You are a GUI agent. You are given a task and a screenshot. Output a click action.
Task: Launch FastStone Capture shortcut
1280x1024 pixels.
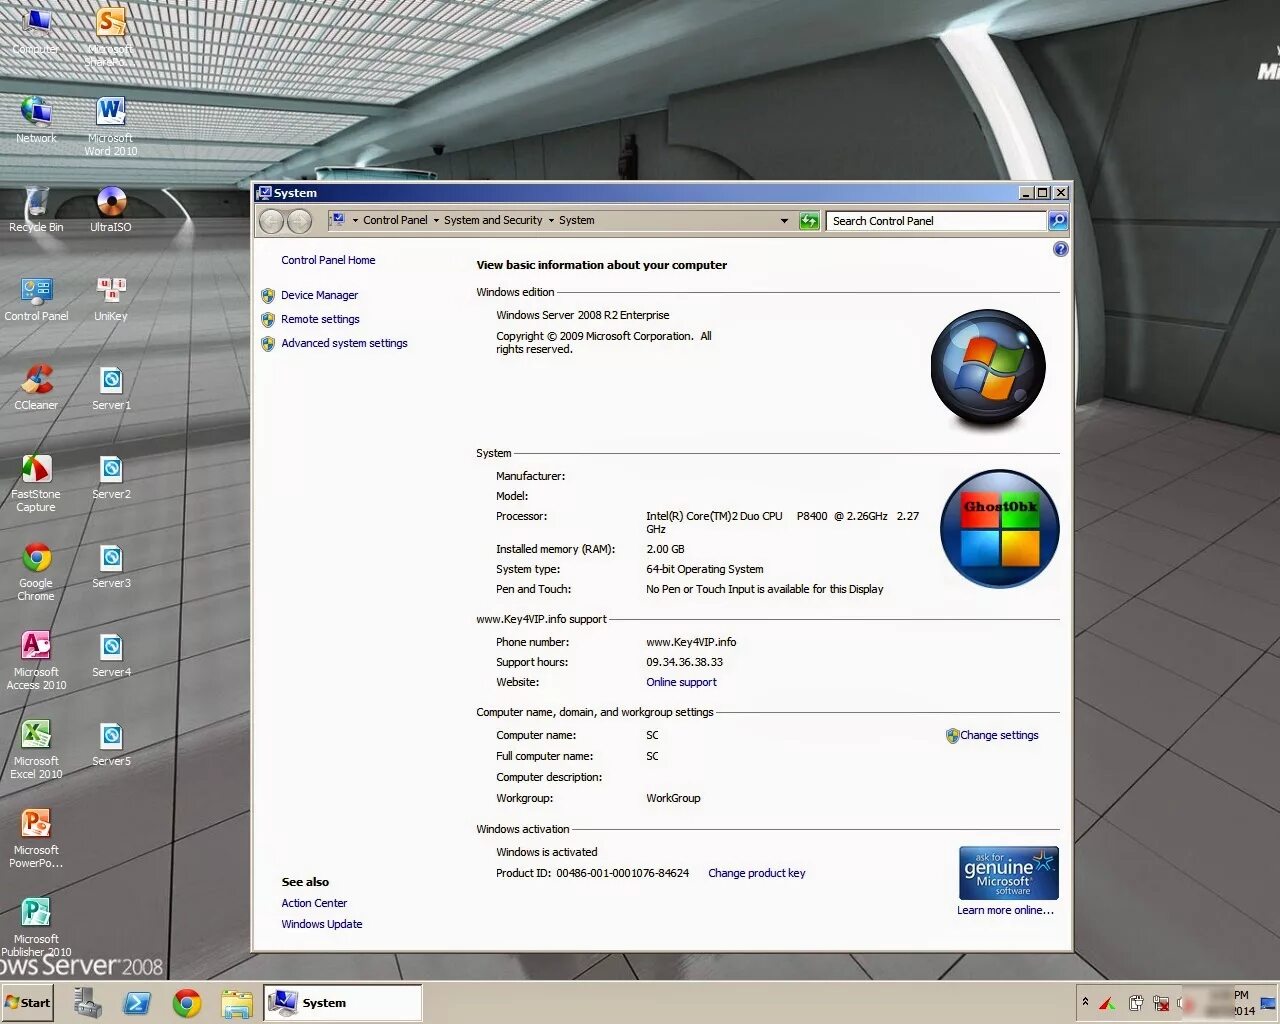36,481
